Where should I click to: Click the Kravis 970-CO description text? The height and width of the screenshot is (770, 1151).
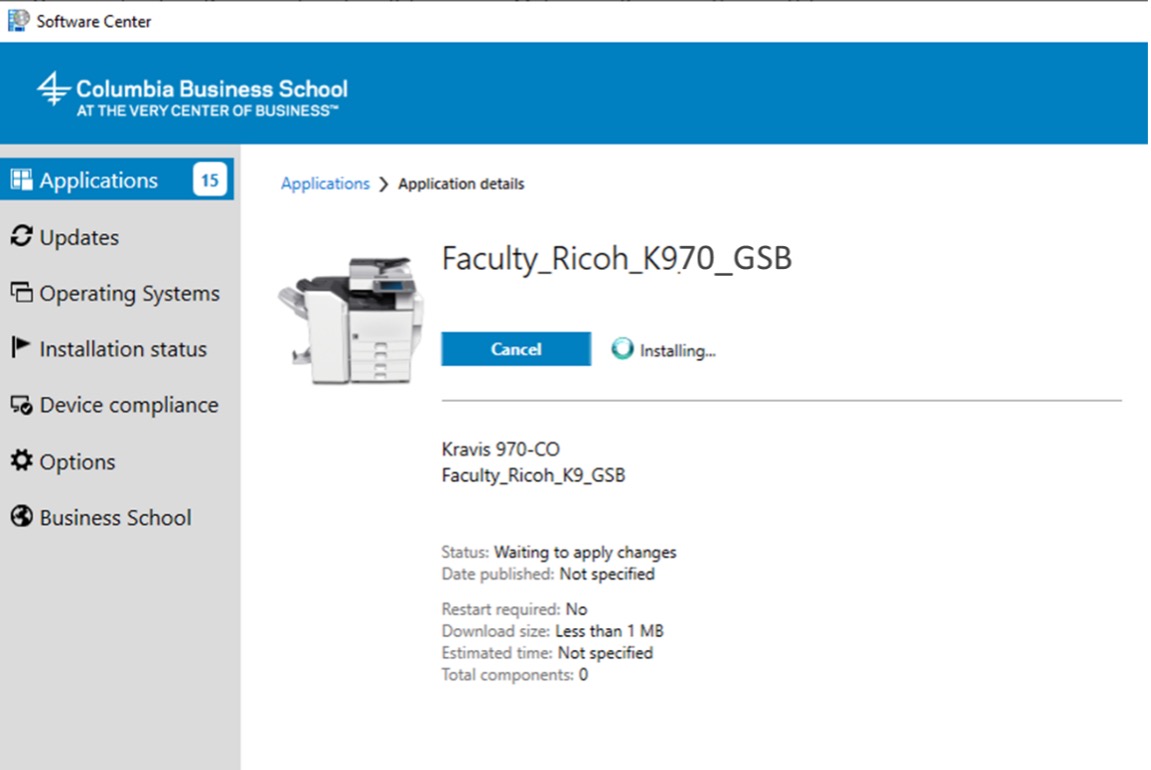(501, 448)
